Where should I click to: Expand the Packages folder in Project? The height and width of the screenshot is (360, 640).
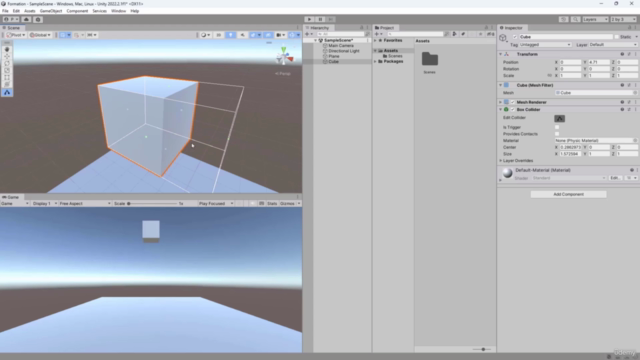[376, 61]
